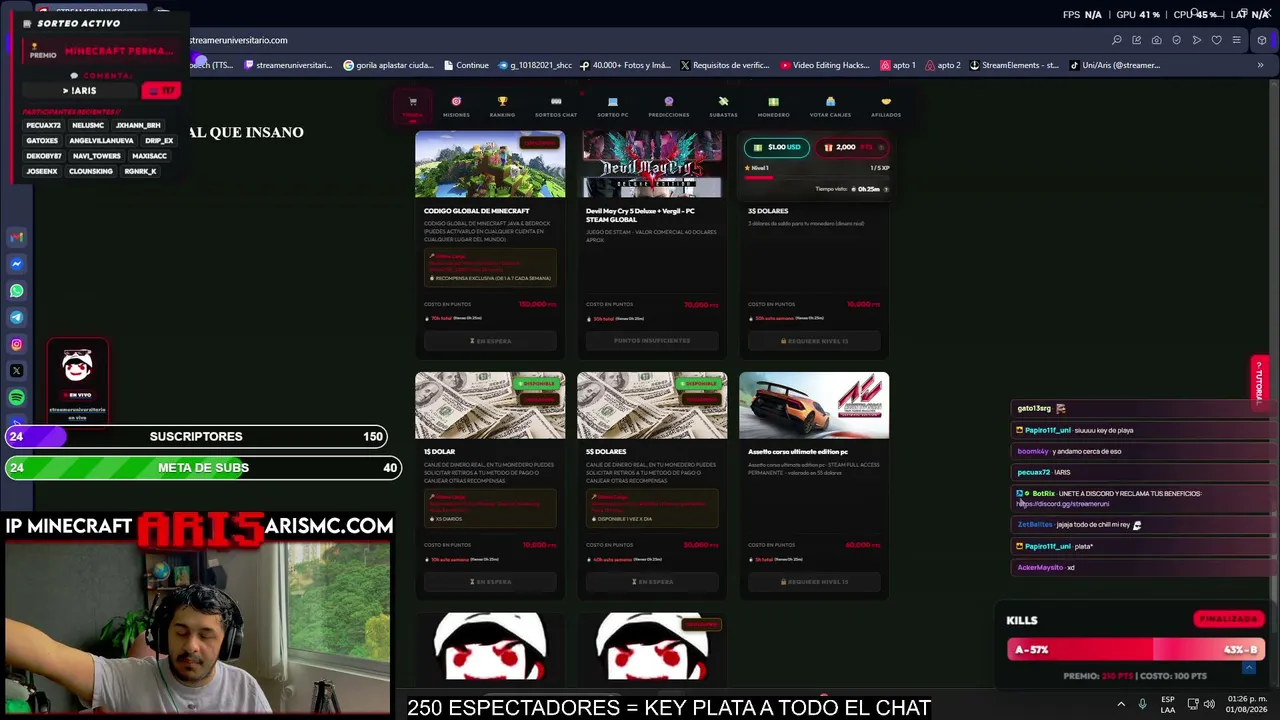1280x720 pixels.
Task: Open the Subastas auction tab
Action: click(723, 106)
